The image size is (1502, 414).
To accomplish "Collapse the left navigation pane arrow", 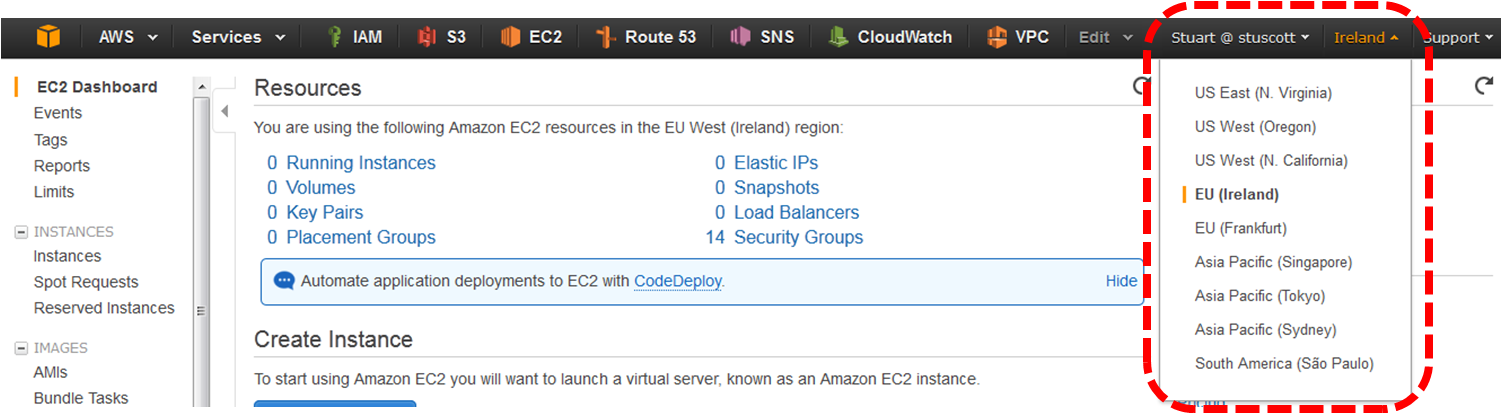I will (x=224, y=110).
